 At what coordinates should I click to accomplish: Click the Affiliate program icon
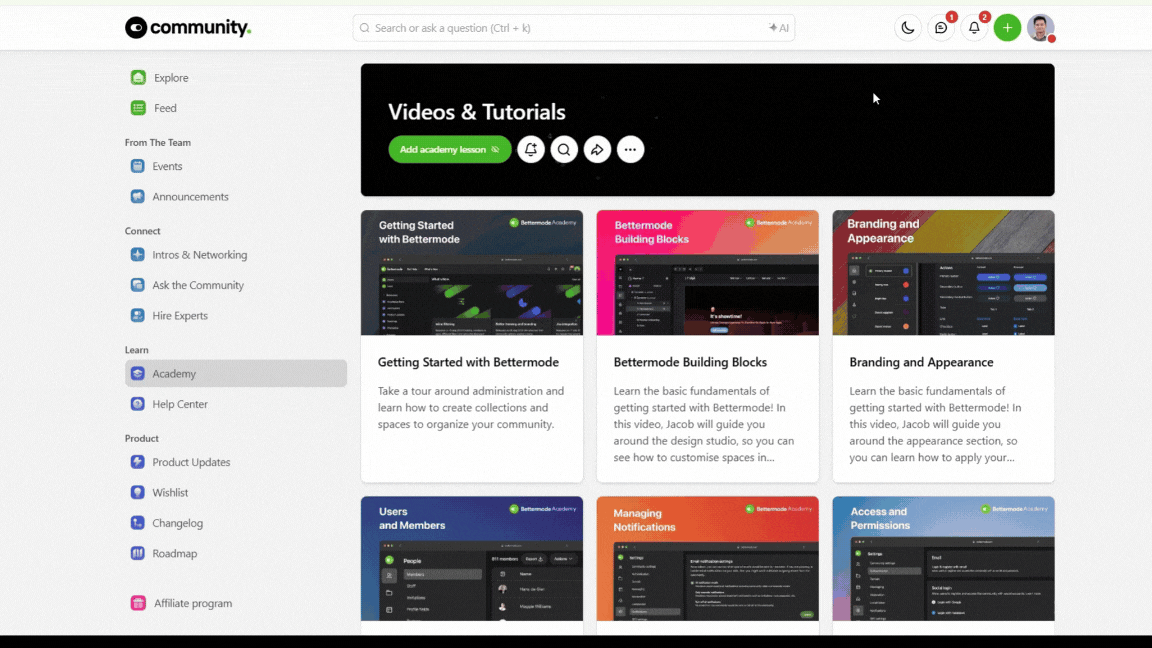click(138, 603)
